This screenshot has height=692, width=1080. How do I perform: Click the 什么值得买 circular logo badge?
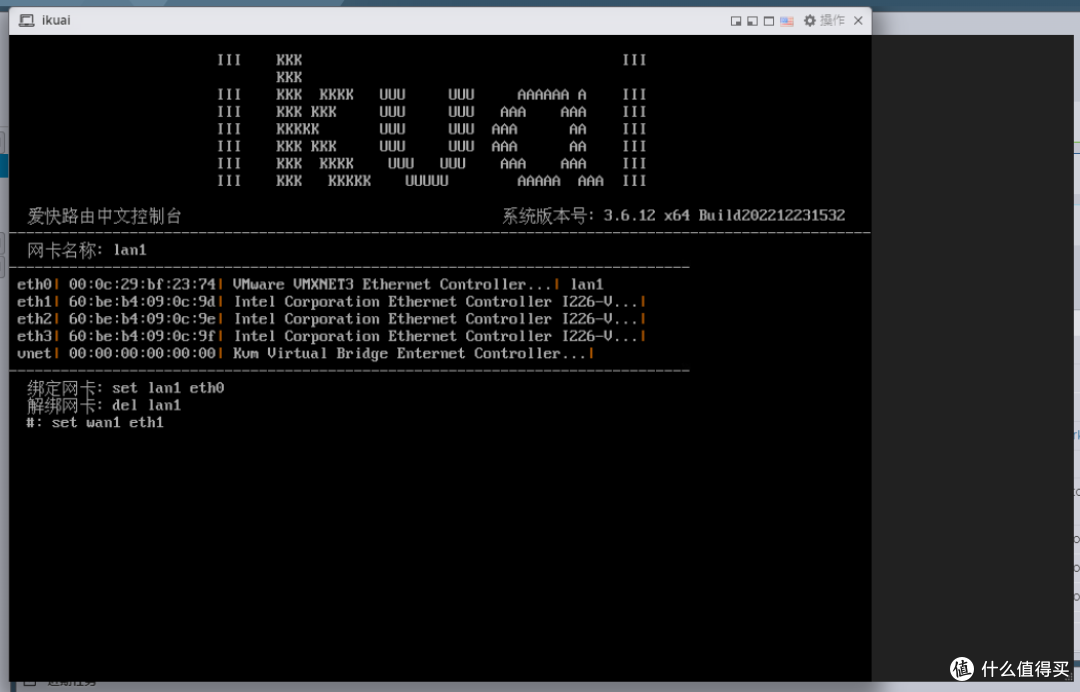coord(962,669)
